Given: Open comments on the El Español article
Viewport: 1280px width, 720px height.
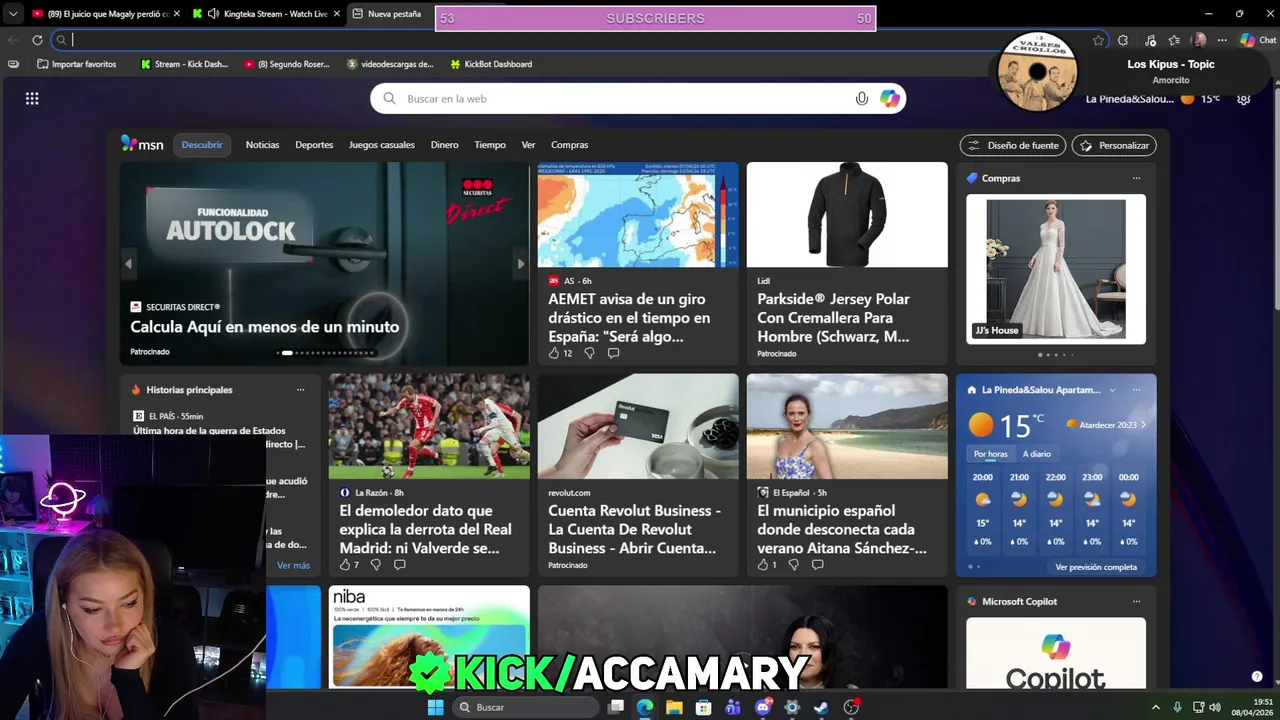Looking at the screenshot, I should coord(817,565).
